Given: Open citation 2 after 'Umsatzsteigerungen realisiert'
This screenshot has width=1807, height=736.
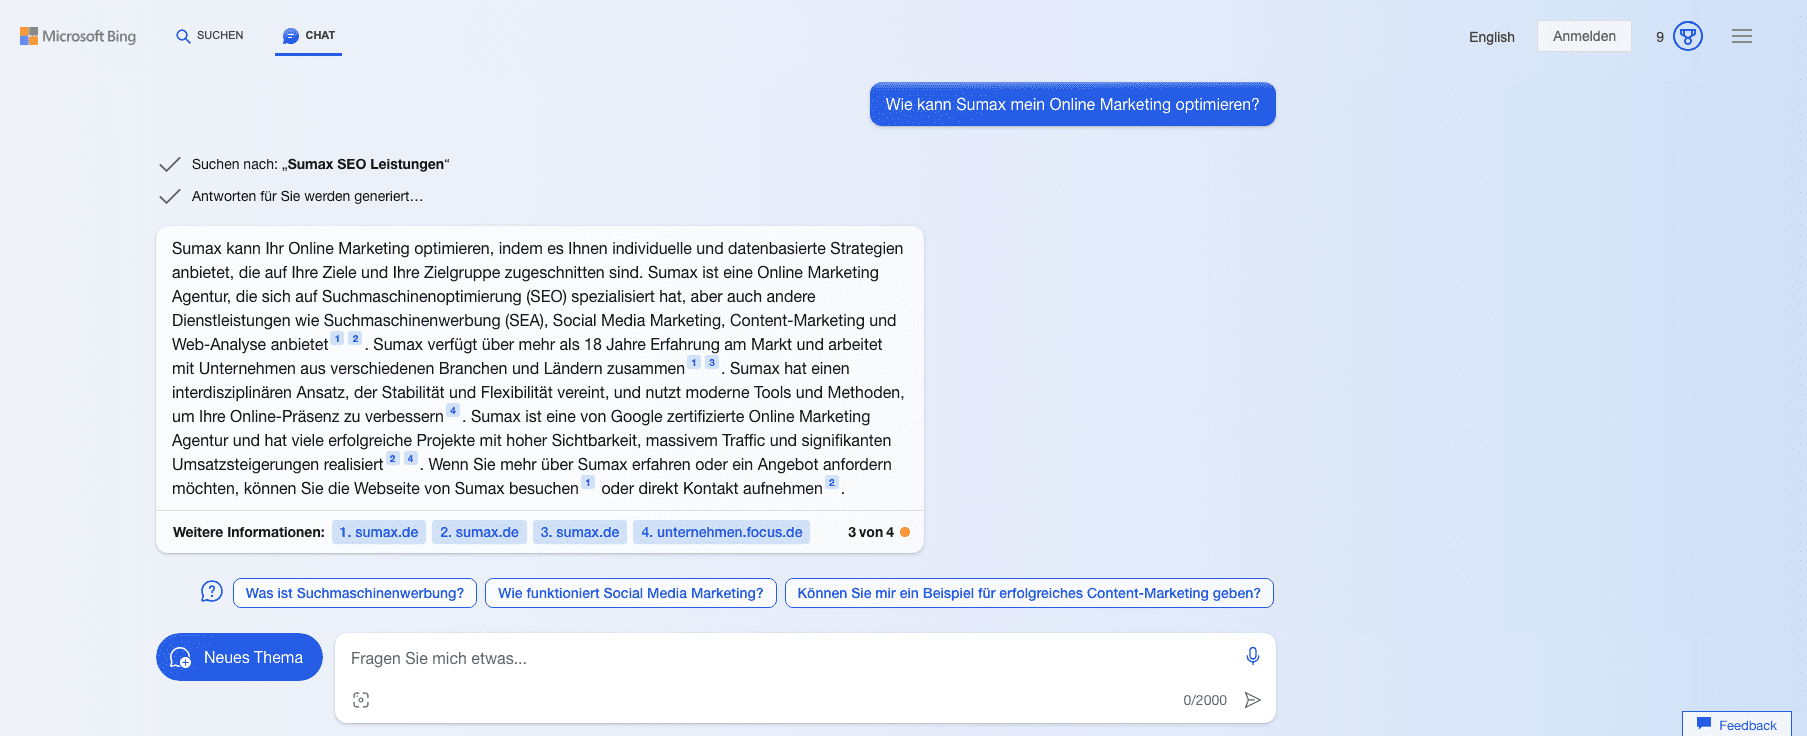Looking at the screenshot, I should tap(393, 459).
